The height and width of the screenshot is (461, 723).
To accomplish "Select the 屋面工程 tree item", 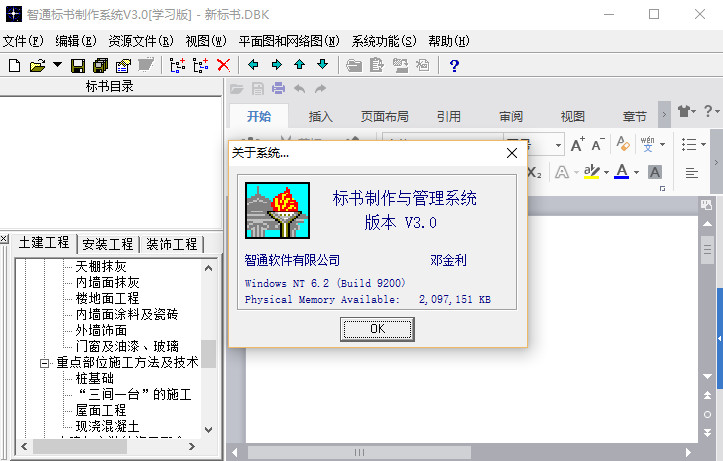I will (x=101, y=410).
